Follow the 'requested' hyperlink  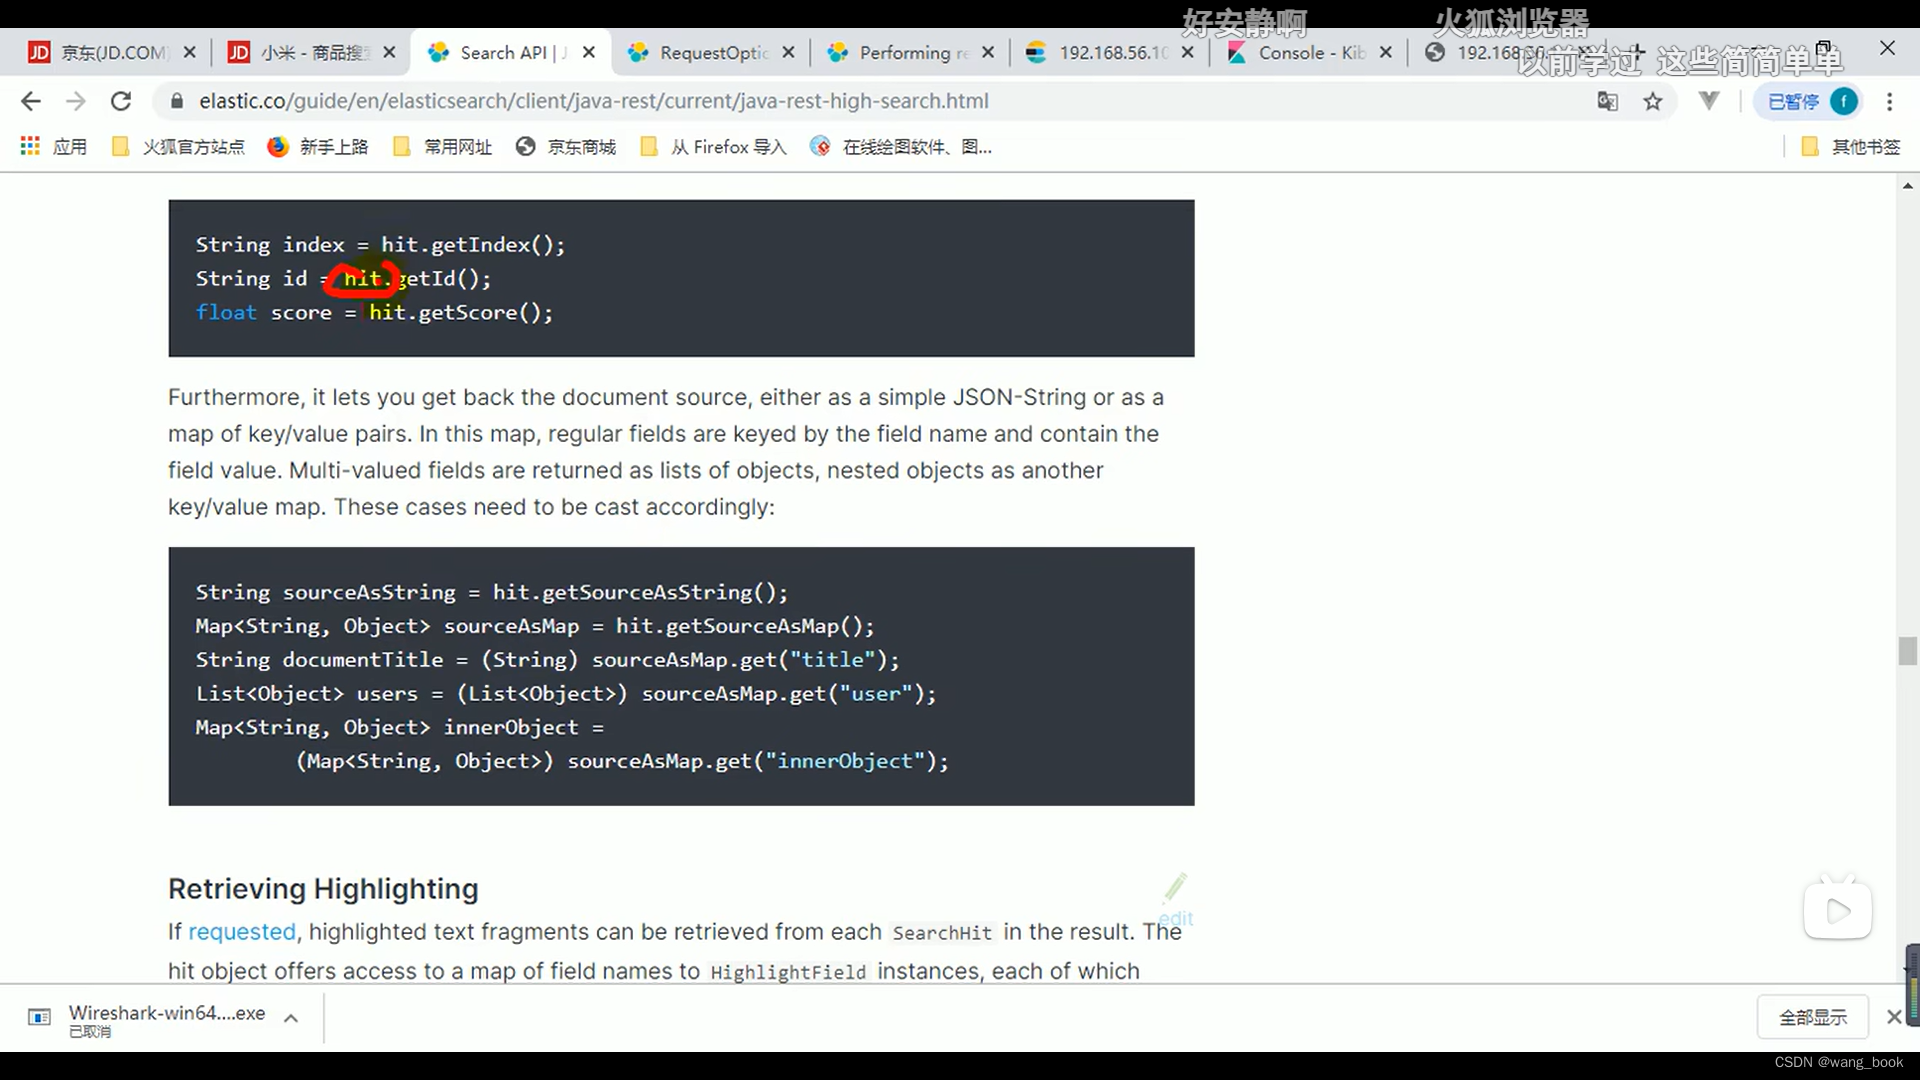point(242,932)
